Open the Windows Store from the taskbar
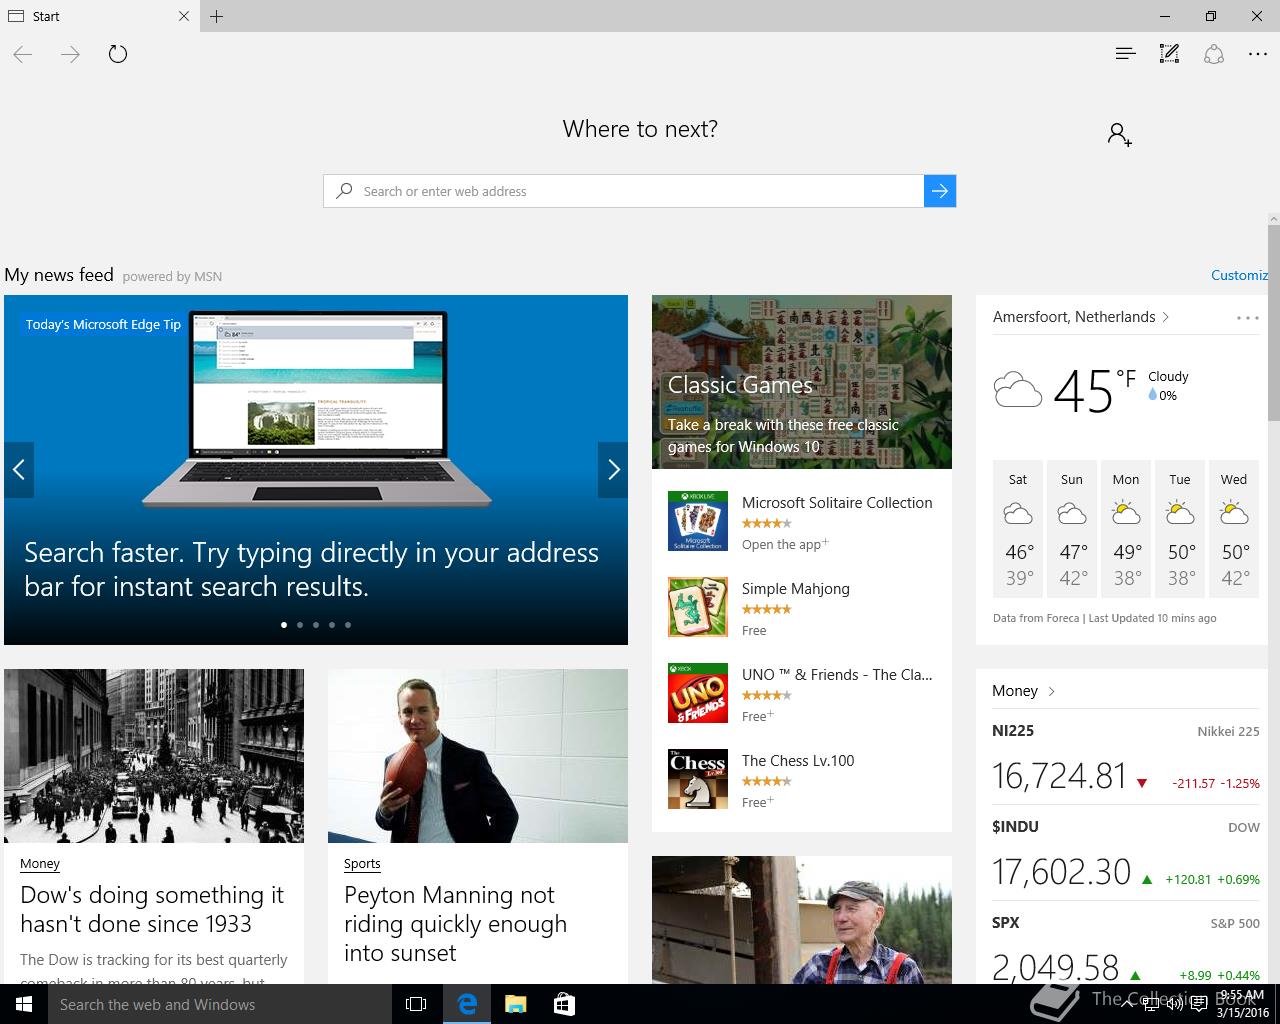The height and width of the screenshot is (1024, 1280). [x=564, y=1004]
